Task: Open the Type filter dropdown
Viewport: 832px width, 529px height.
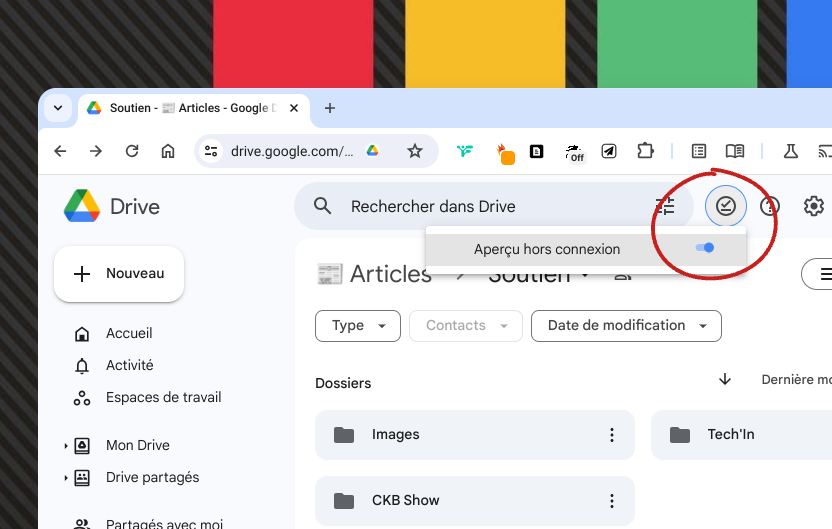Action: tap(358, 326)
